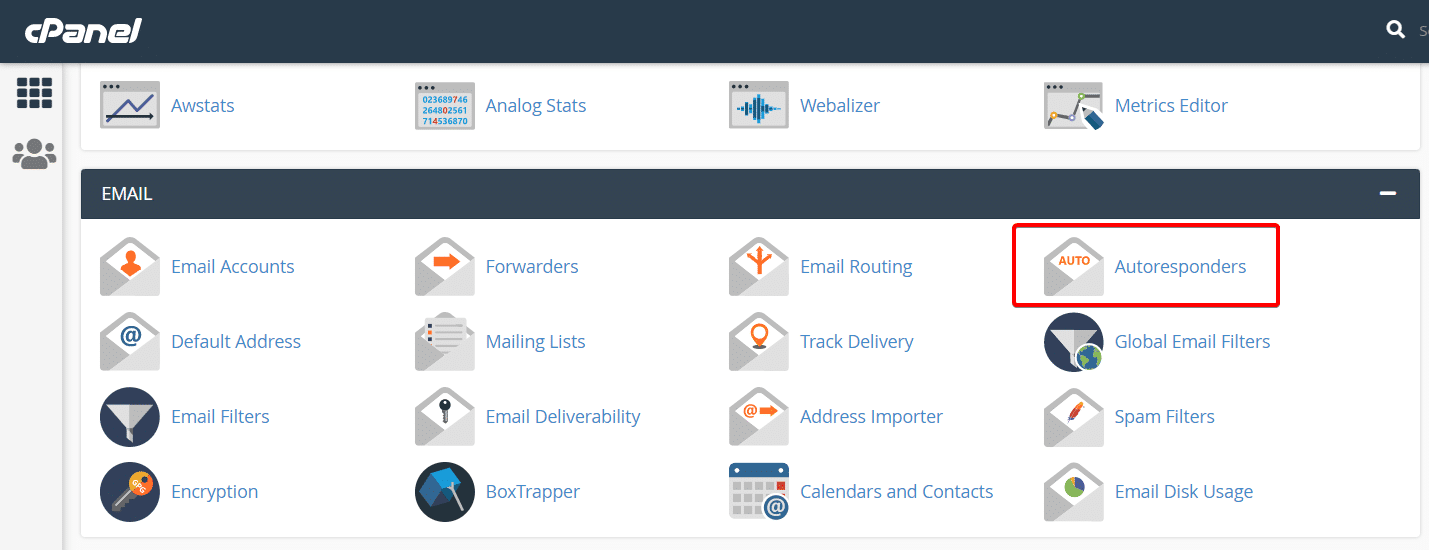Open the Mailing Lists link
The height and width of the screenshot is (550, 1429).
pyautogui.click(x=535, y=342)
